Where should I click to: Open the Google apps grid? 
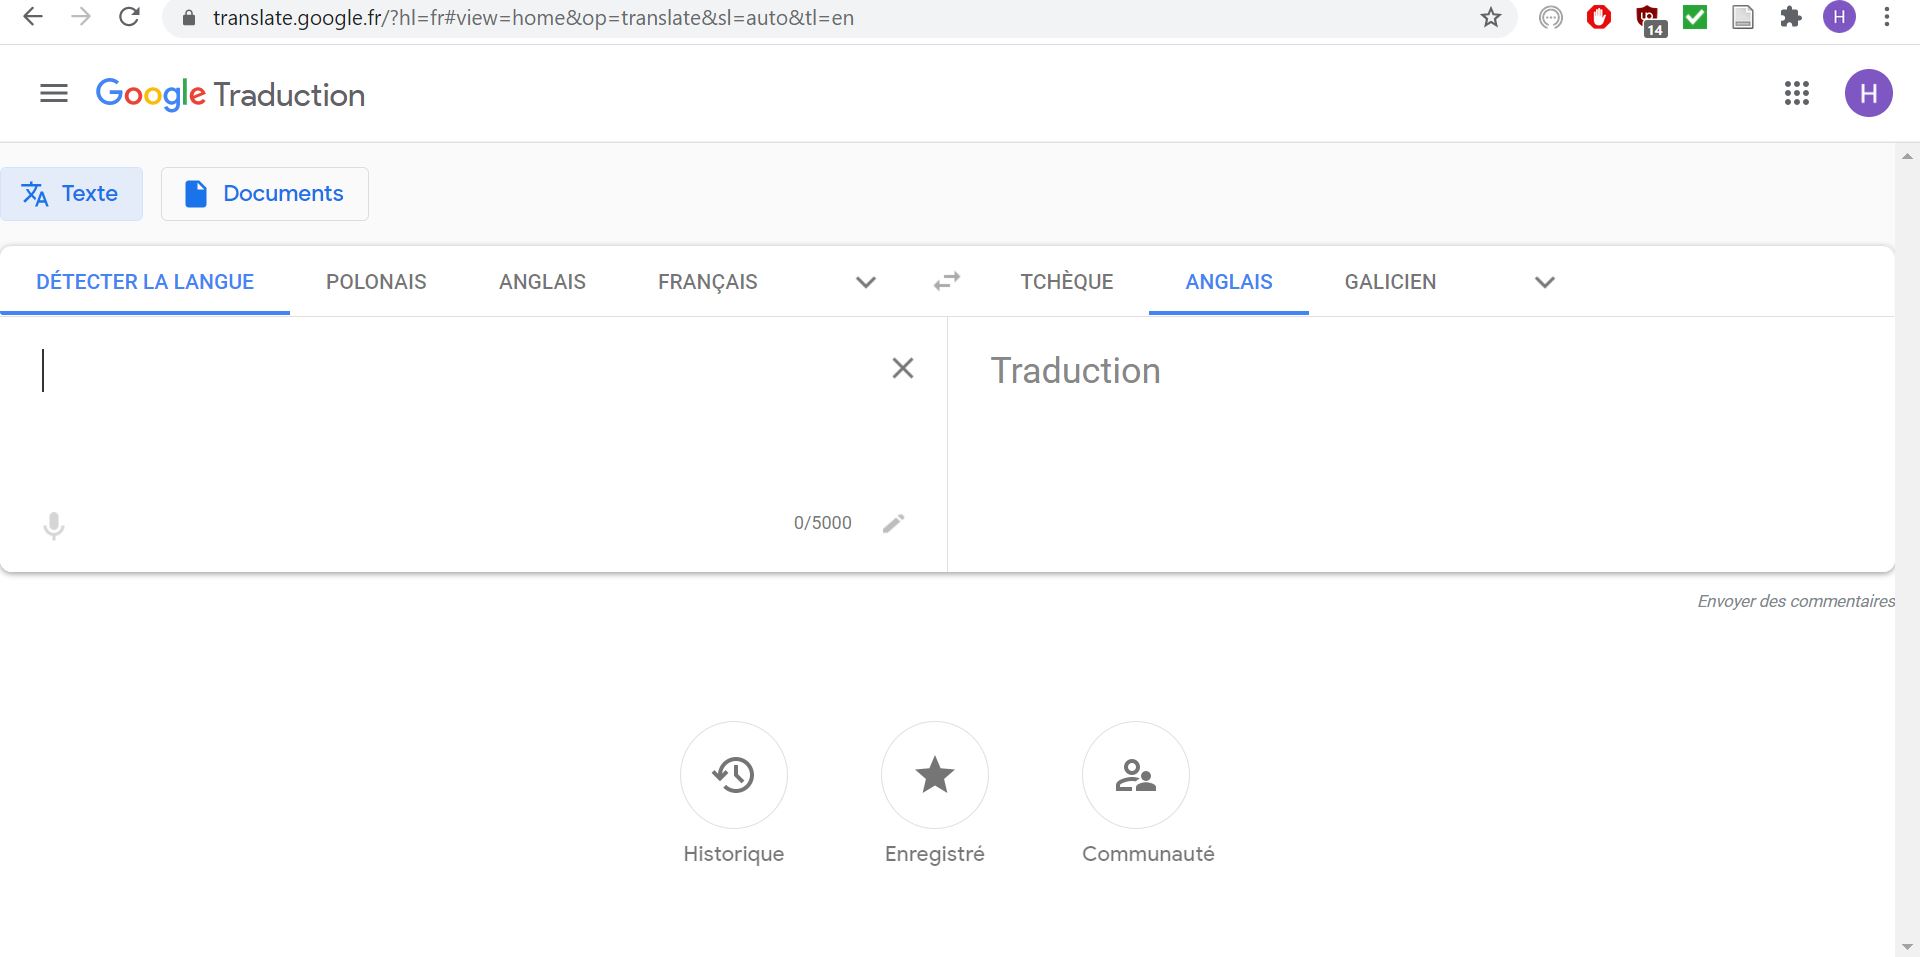[1797, 94]
